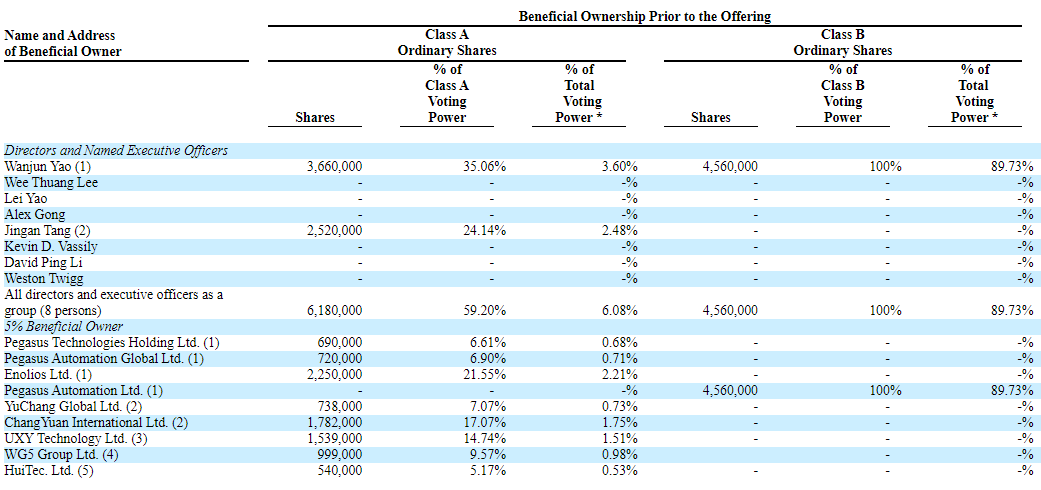The width and height of the screenshot is (1041, 490).
Task: Click the '3.60%' total voting power value
Action: click(x=619, y=167)
